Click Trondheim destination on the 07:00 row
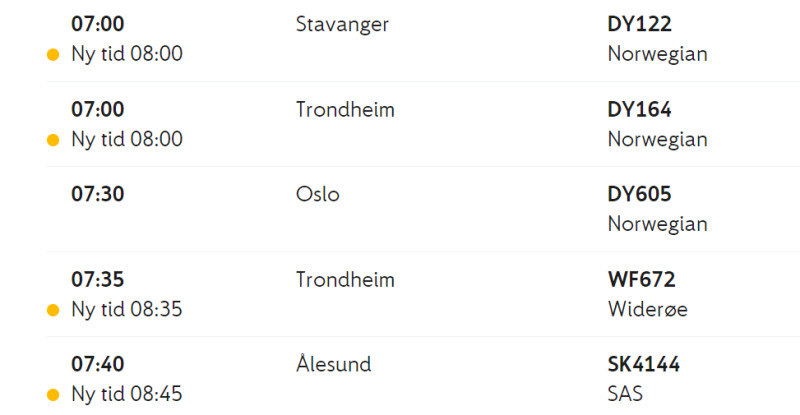 pos(345,109)
